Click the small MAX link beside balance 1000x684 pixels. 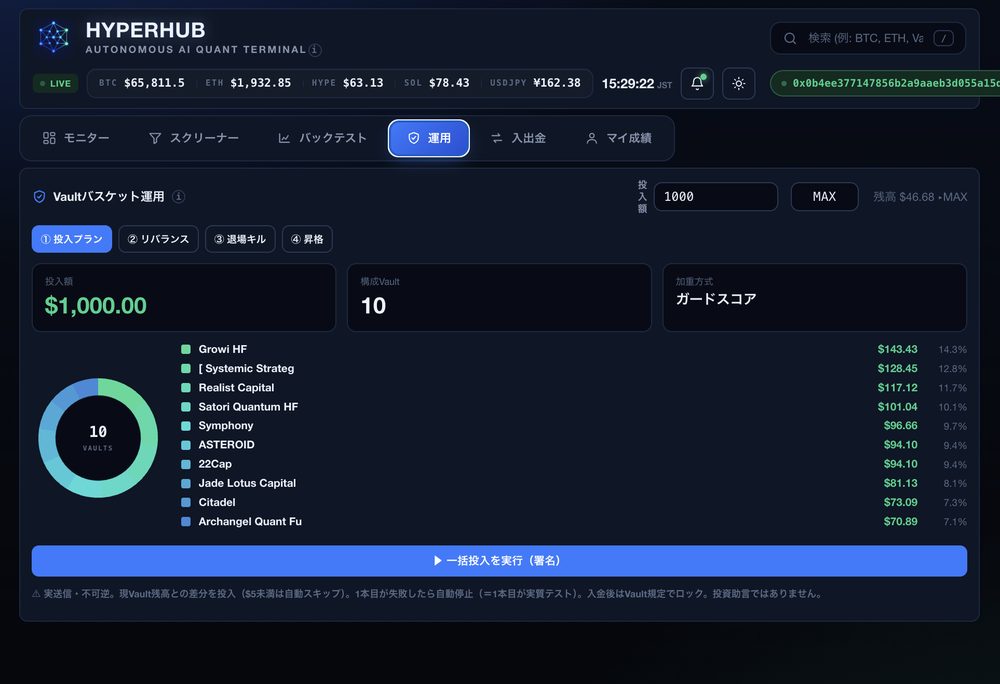pyautogui.click(x=955, y=197)
